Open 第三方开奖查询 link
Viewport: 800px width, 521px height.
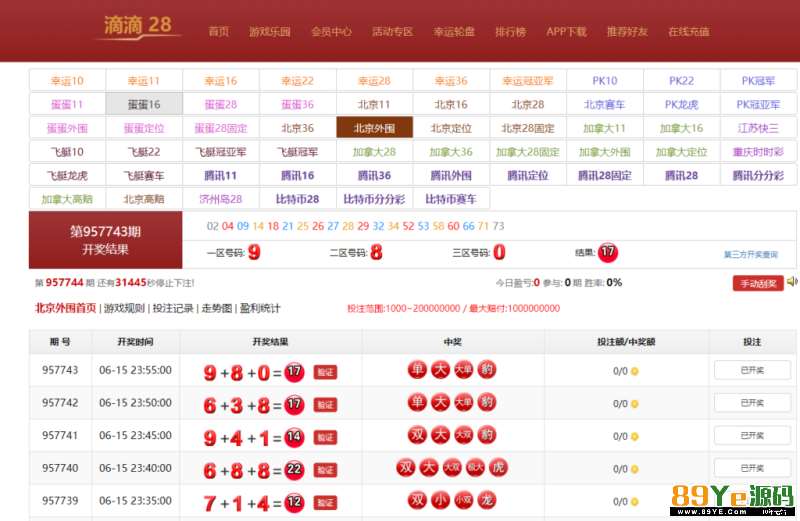pos(751,254)
